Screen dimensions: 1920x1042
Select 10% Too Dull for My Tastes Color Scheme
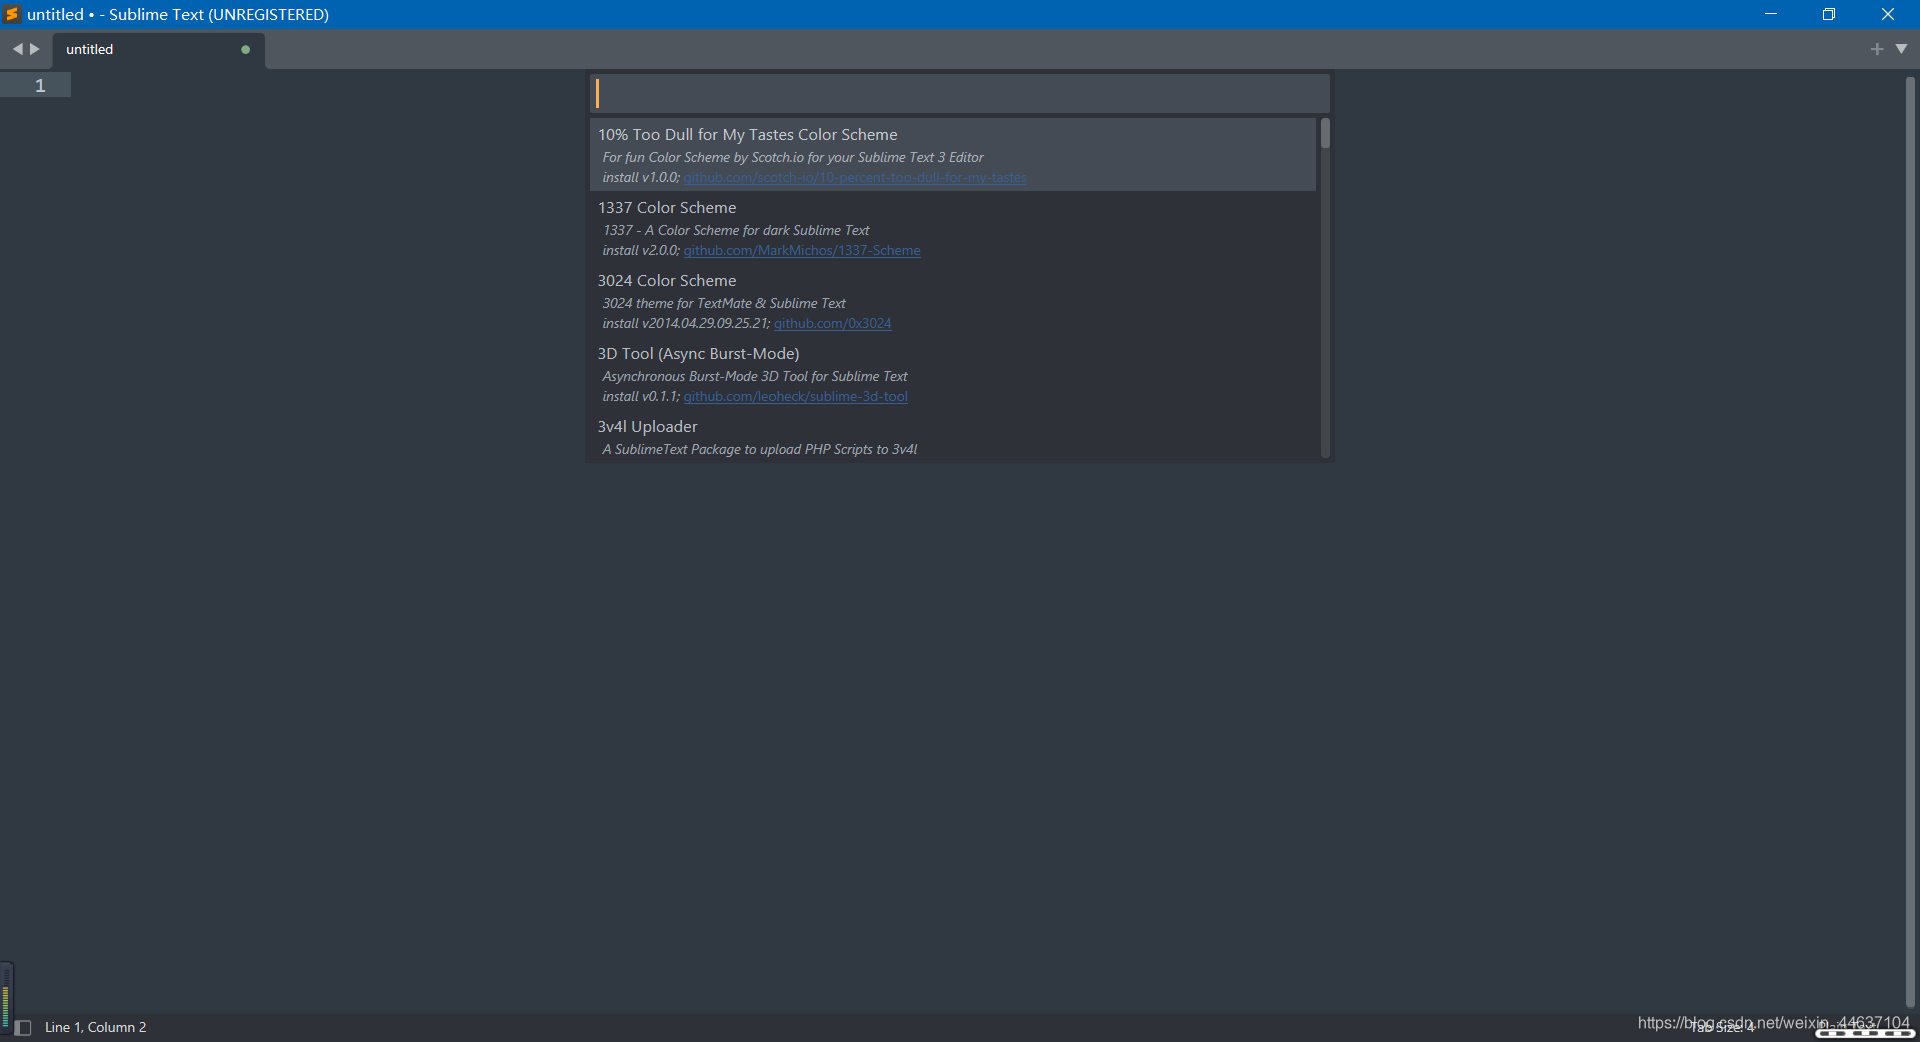pyautogui.click(x=953, y=154)
